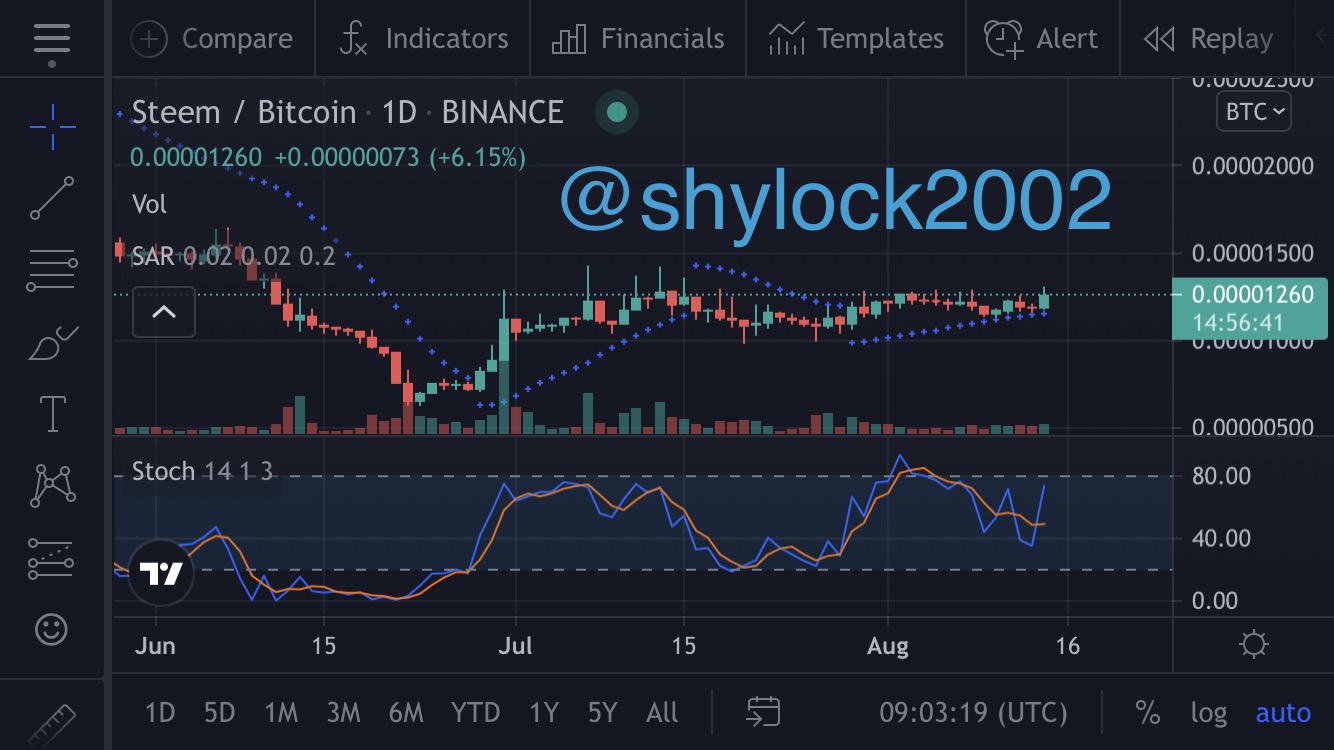Click the 0.00002000 price axis label
Image resolution: width=1334 pixels, height=750 pixels.
click(1253, 165)
